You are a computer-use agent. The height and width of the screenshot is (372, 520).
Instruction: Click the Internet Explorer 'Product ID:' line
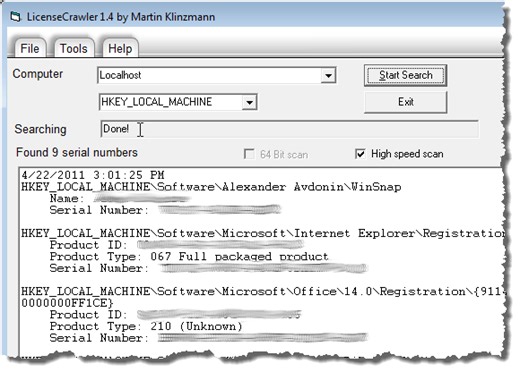click(176, 245)
